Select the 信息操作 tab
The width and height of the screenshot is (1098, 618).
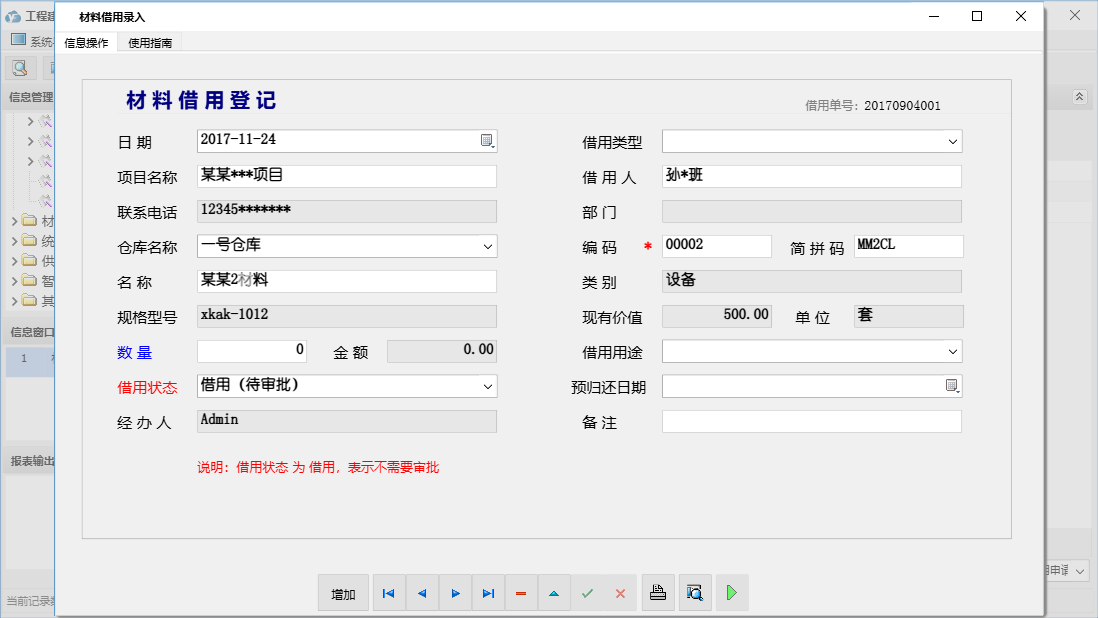[86, 43]
